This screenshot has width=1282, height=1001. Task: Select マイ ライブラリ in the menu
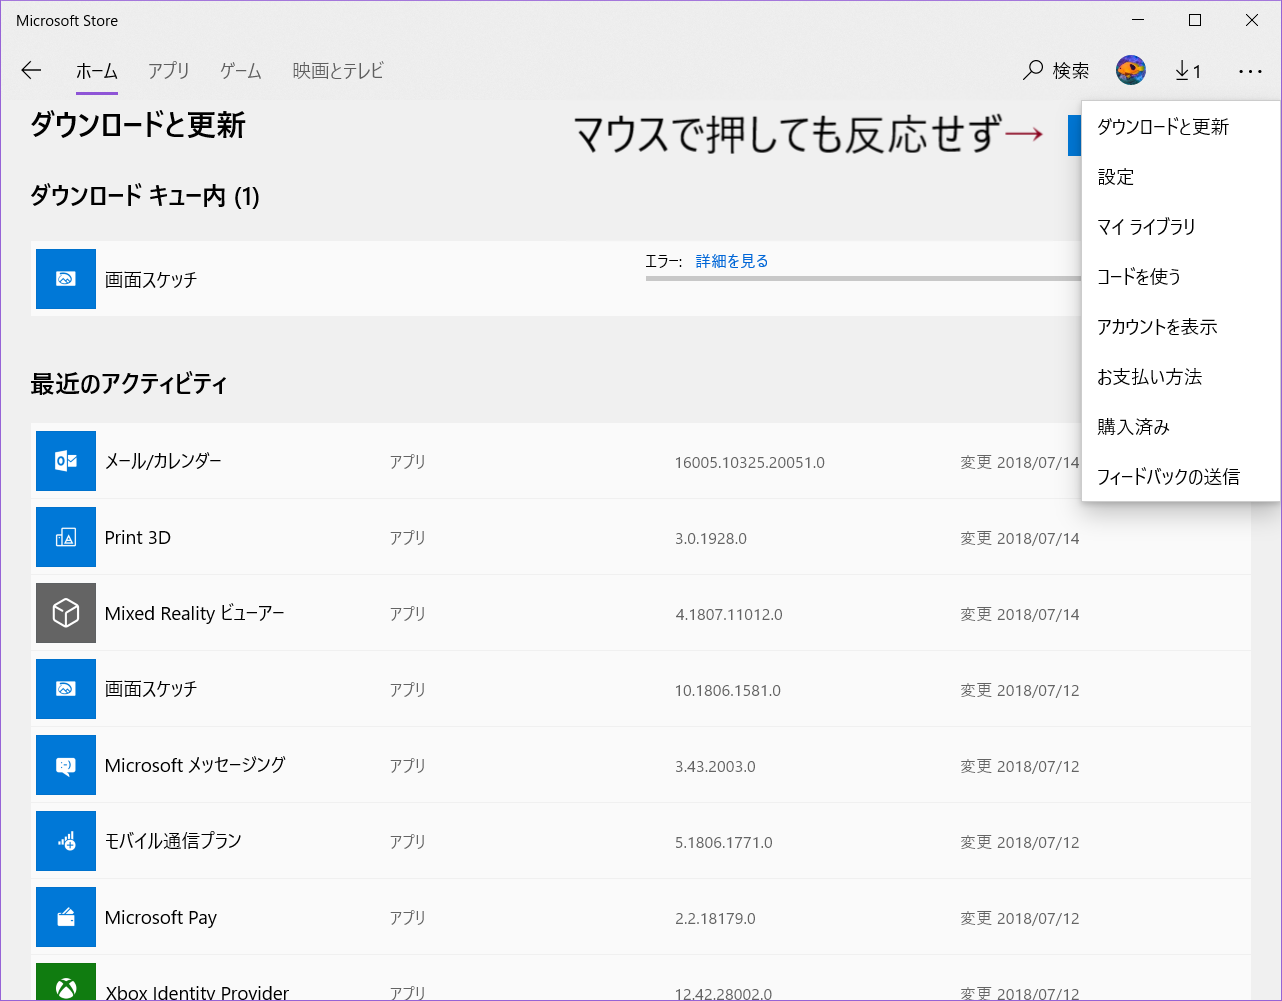coord(1181,227)
